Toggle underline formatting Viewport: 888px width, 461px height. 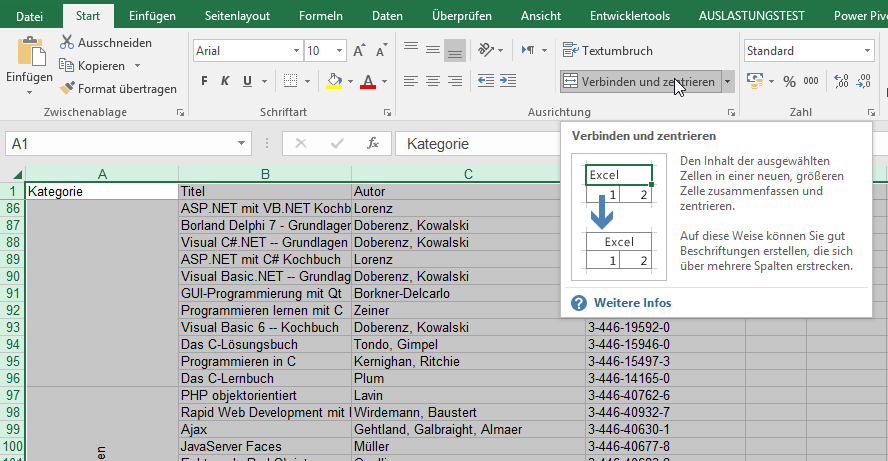click(247, 81)
